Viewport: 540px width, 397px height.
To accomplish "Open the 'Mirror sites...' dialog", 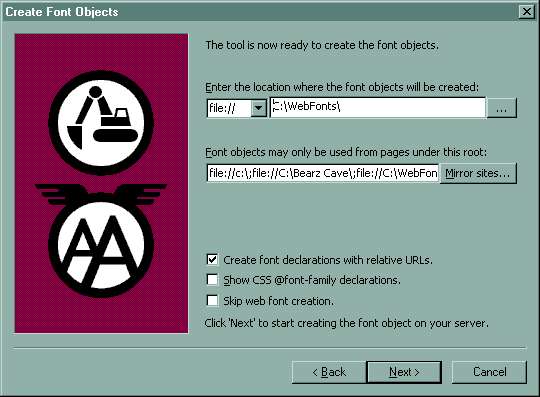I will [478, 173].
